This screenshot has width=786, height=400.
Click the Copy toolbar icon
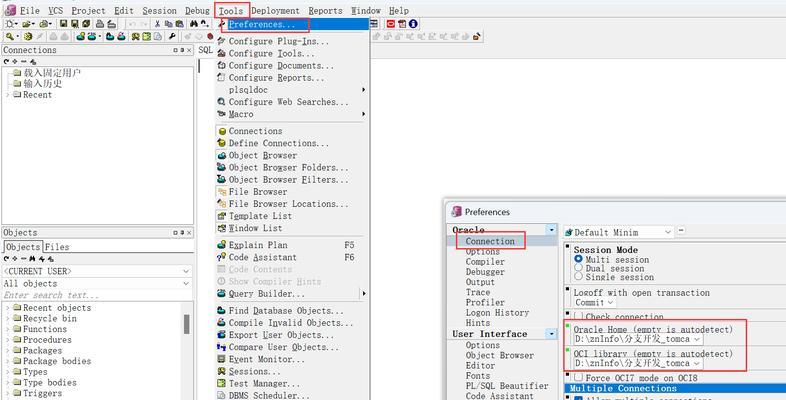click(168, 24)
